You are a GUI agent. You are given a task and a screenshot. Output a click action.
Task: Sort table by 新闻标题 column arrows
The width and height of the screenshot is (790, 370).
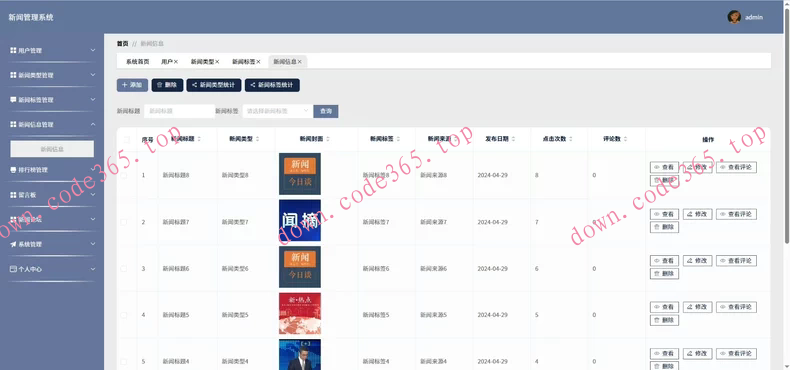point(199,139)
